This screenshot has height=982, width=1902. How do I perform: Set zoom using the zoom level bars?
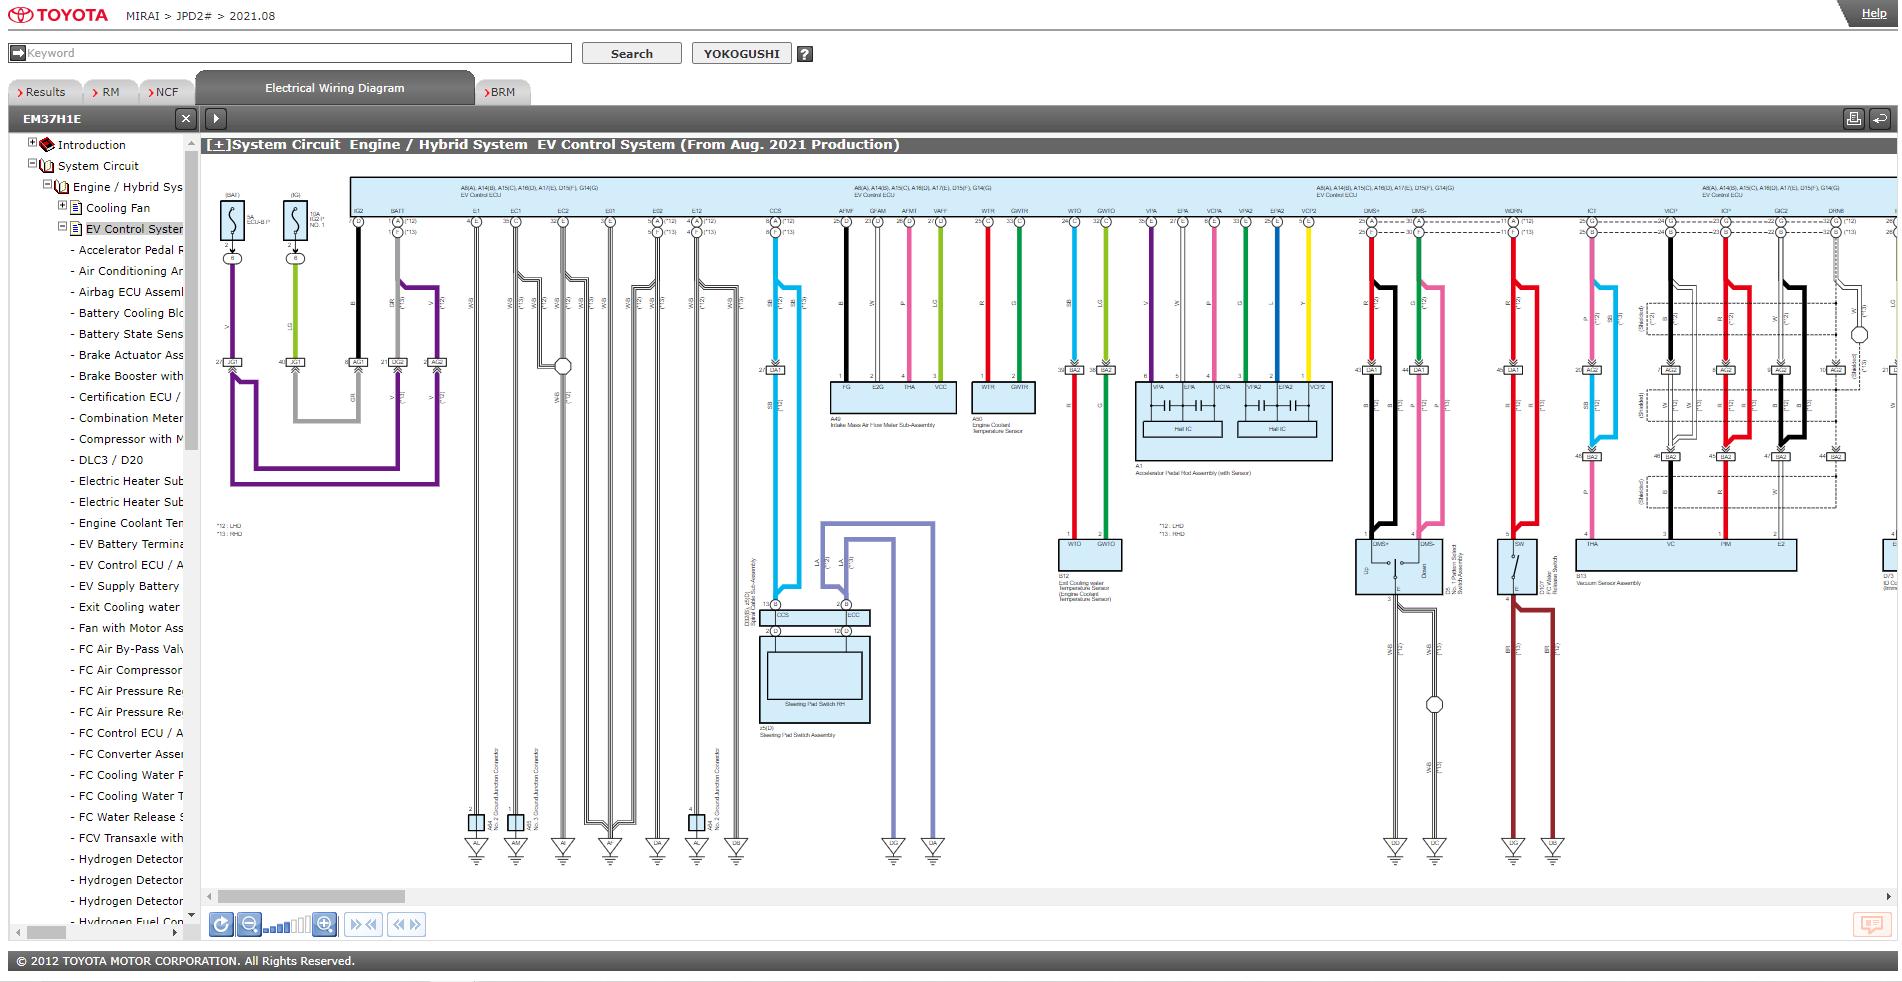coord(287,926)
